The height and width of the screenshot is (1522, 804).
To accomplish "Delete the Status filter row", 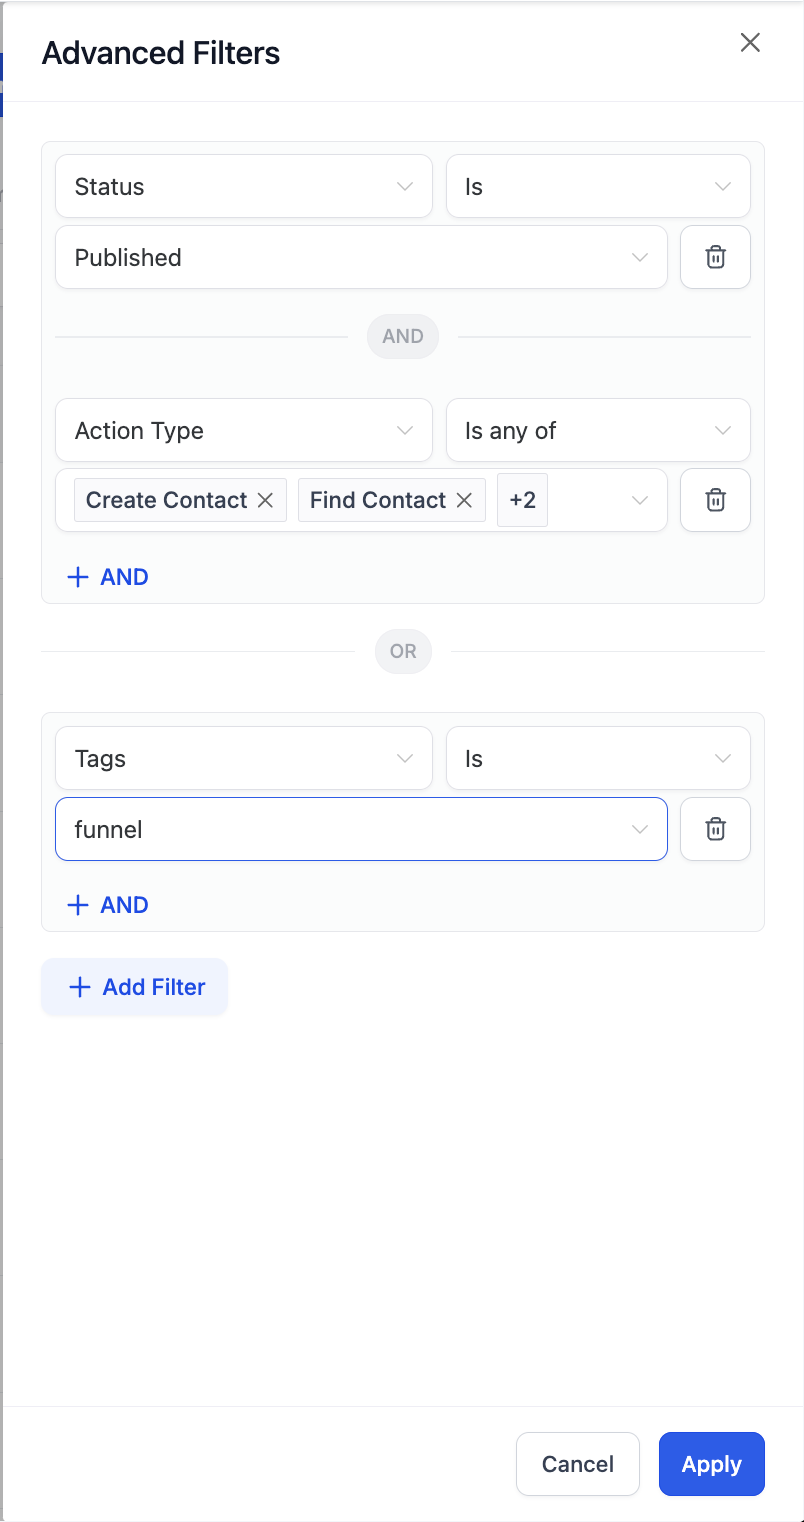I will [x=715, y=257].
